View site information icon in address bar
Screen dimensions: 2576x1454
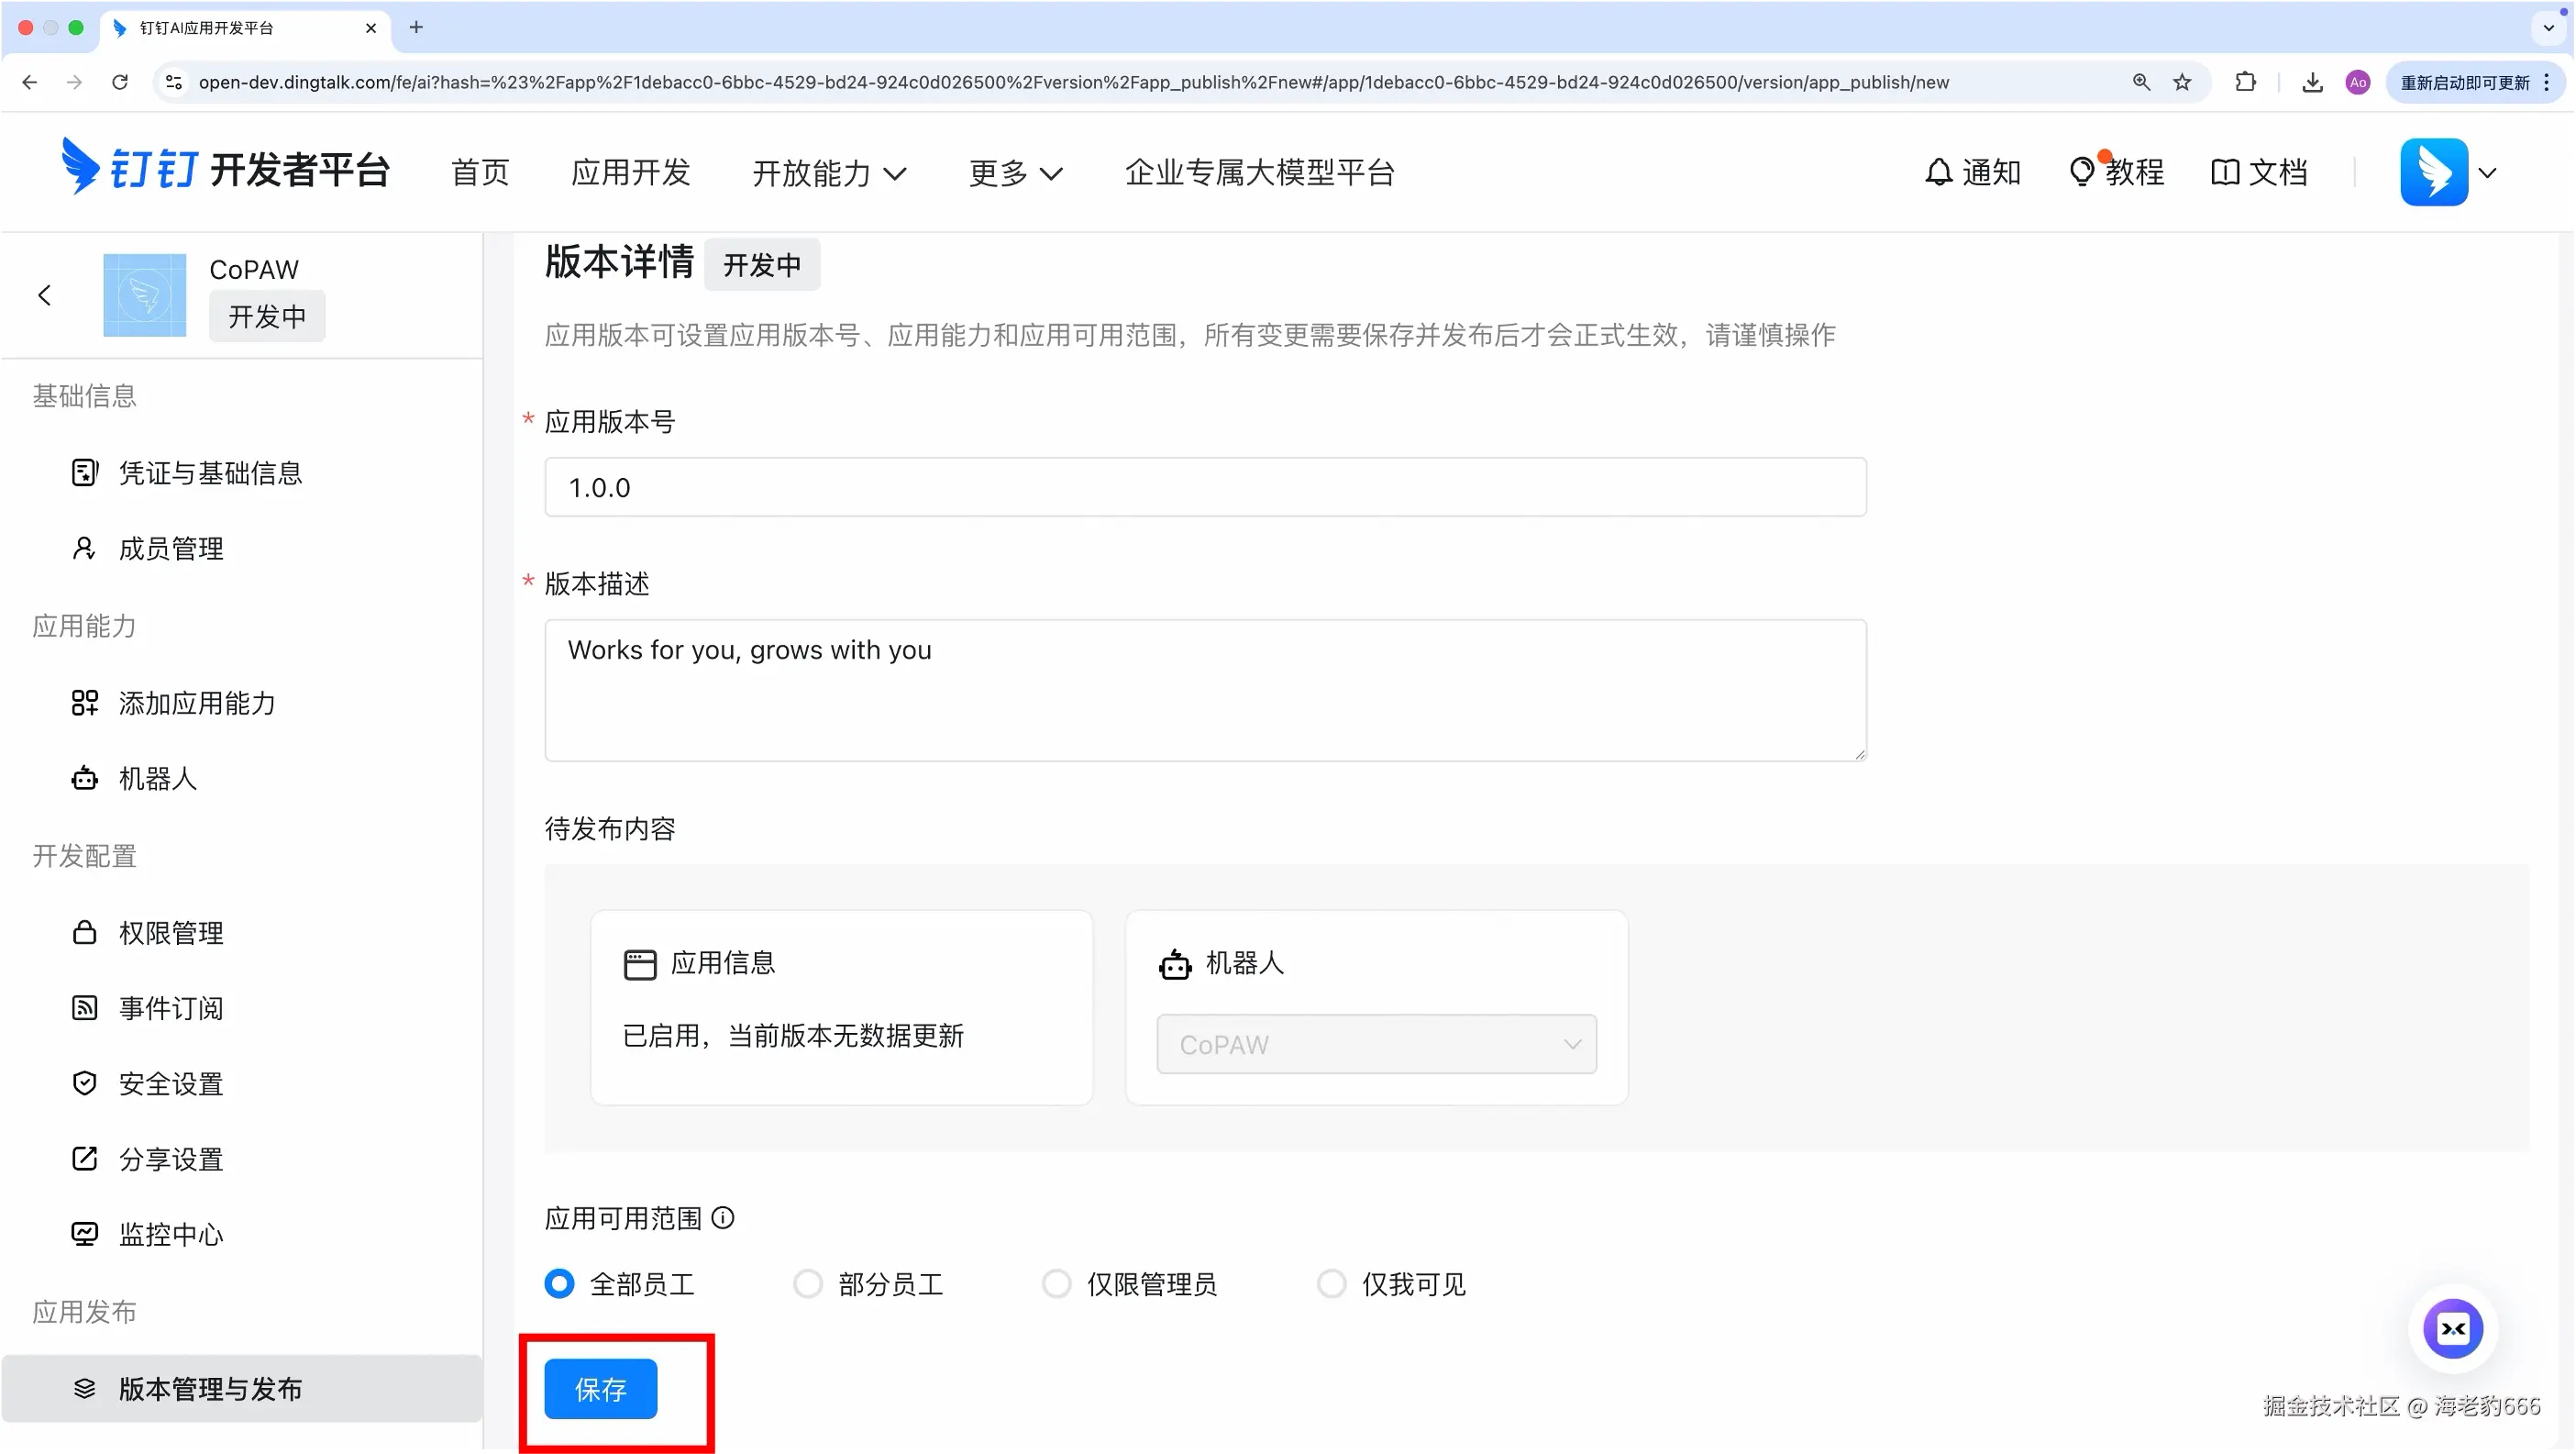click(x=174, y=82)
